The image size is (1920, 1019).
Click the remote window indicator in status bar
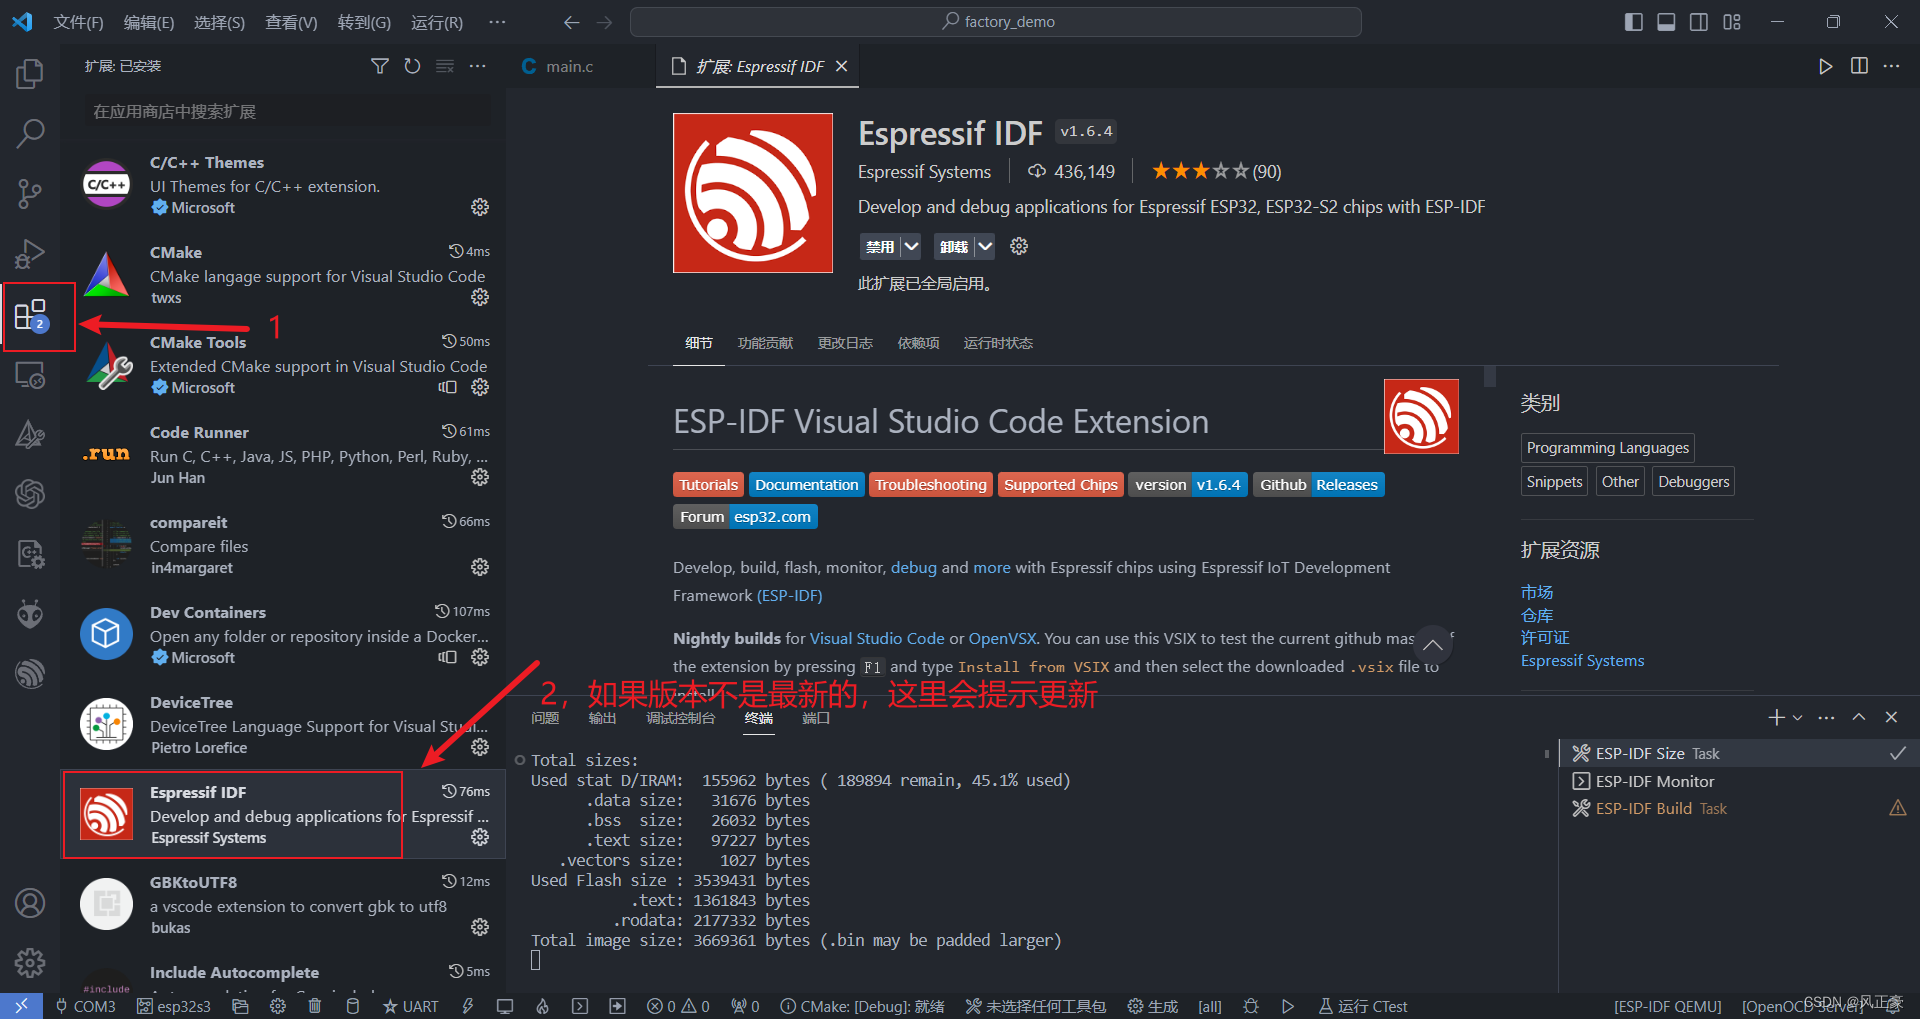click(x=21, y=1006)
